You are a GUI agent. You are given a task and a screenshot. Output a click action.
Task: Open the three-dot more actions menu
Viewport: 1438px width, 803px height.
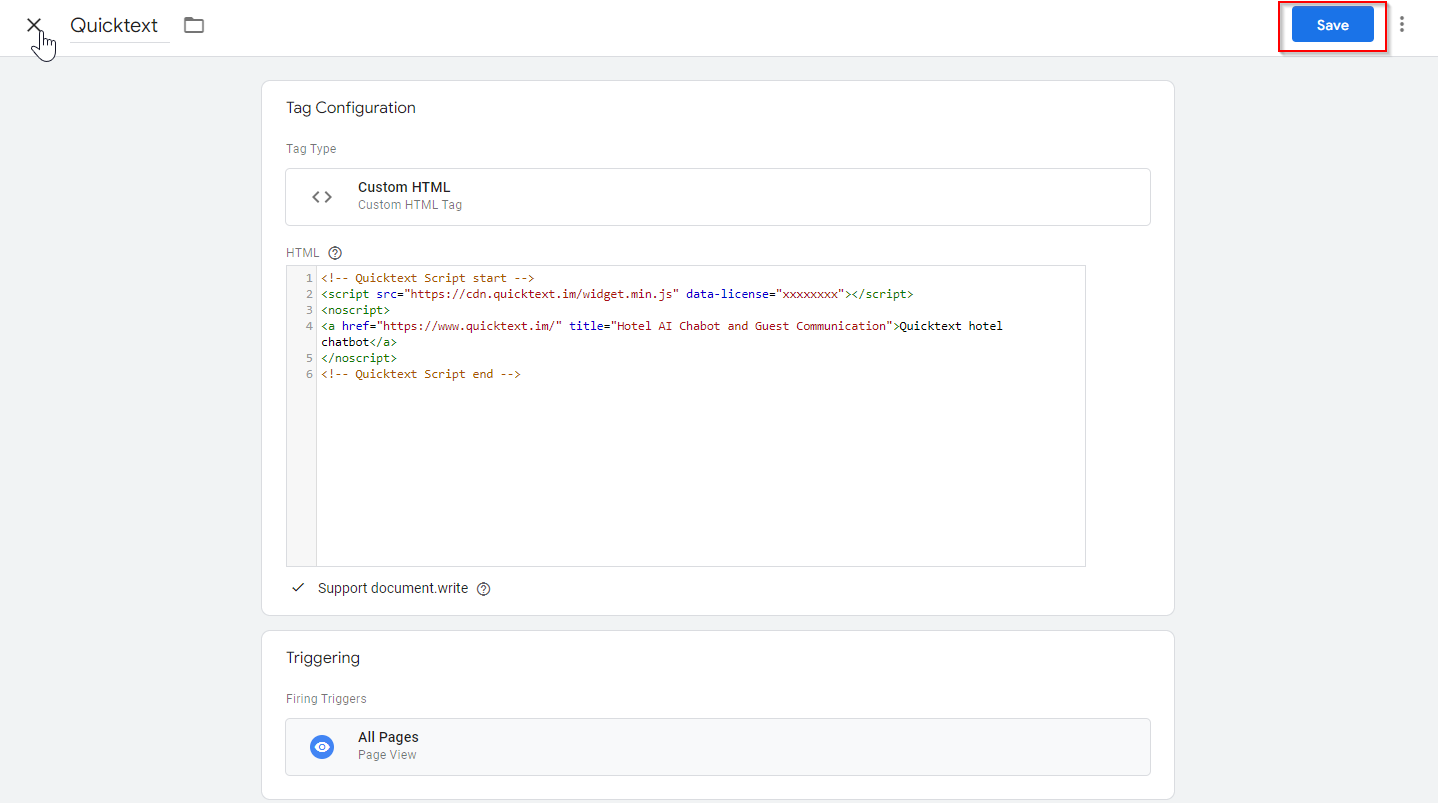(1402, 25)
